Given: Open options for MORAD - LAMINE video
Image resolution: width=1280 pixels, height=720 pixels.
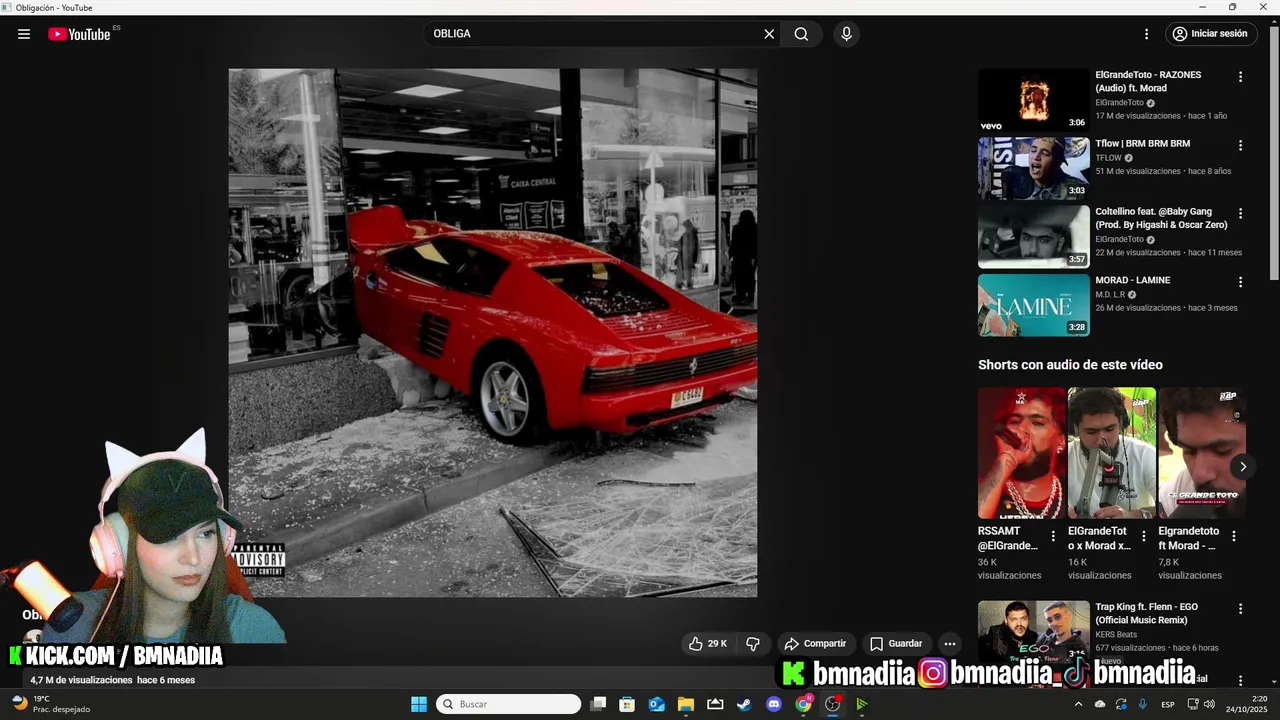Looking at the screenshot, I should (x=1240, y=282).
